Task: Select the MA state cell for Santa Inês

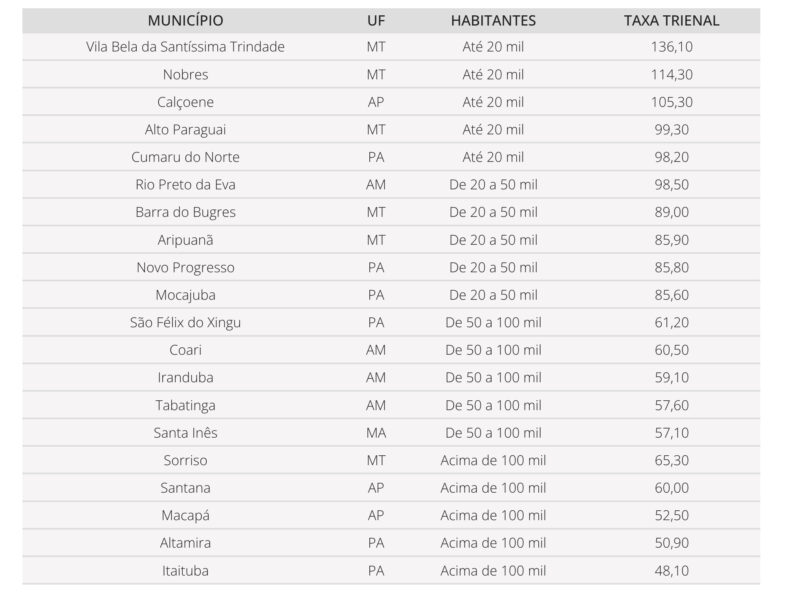Action: 375,433
